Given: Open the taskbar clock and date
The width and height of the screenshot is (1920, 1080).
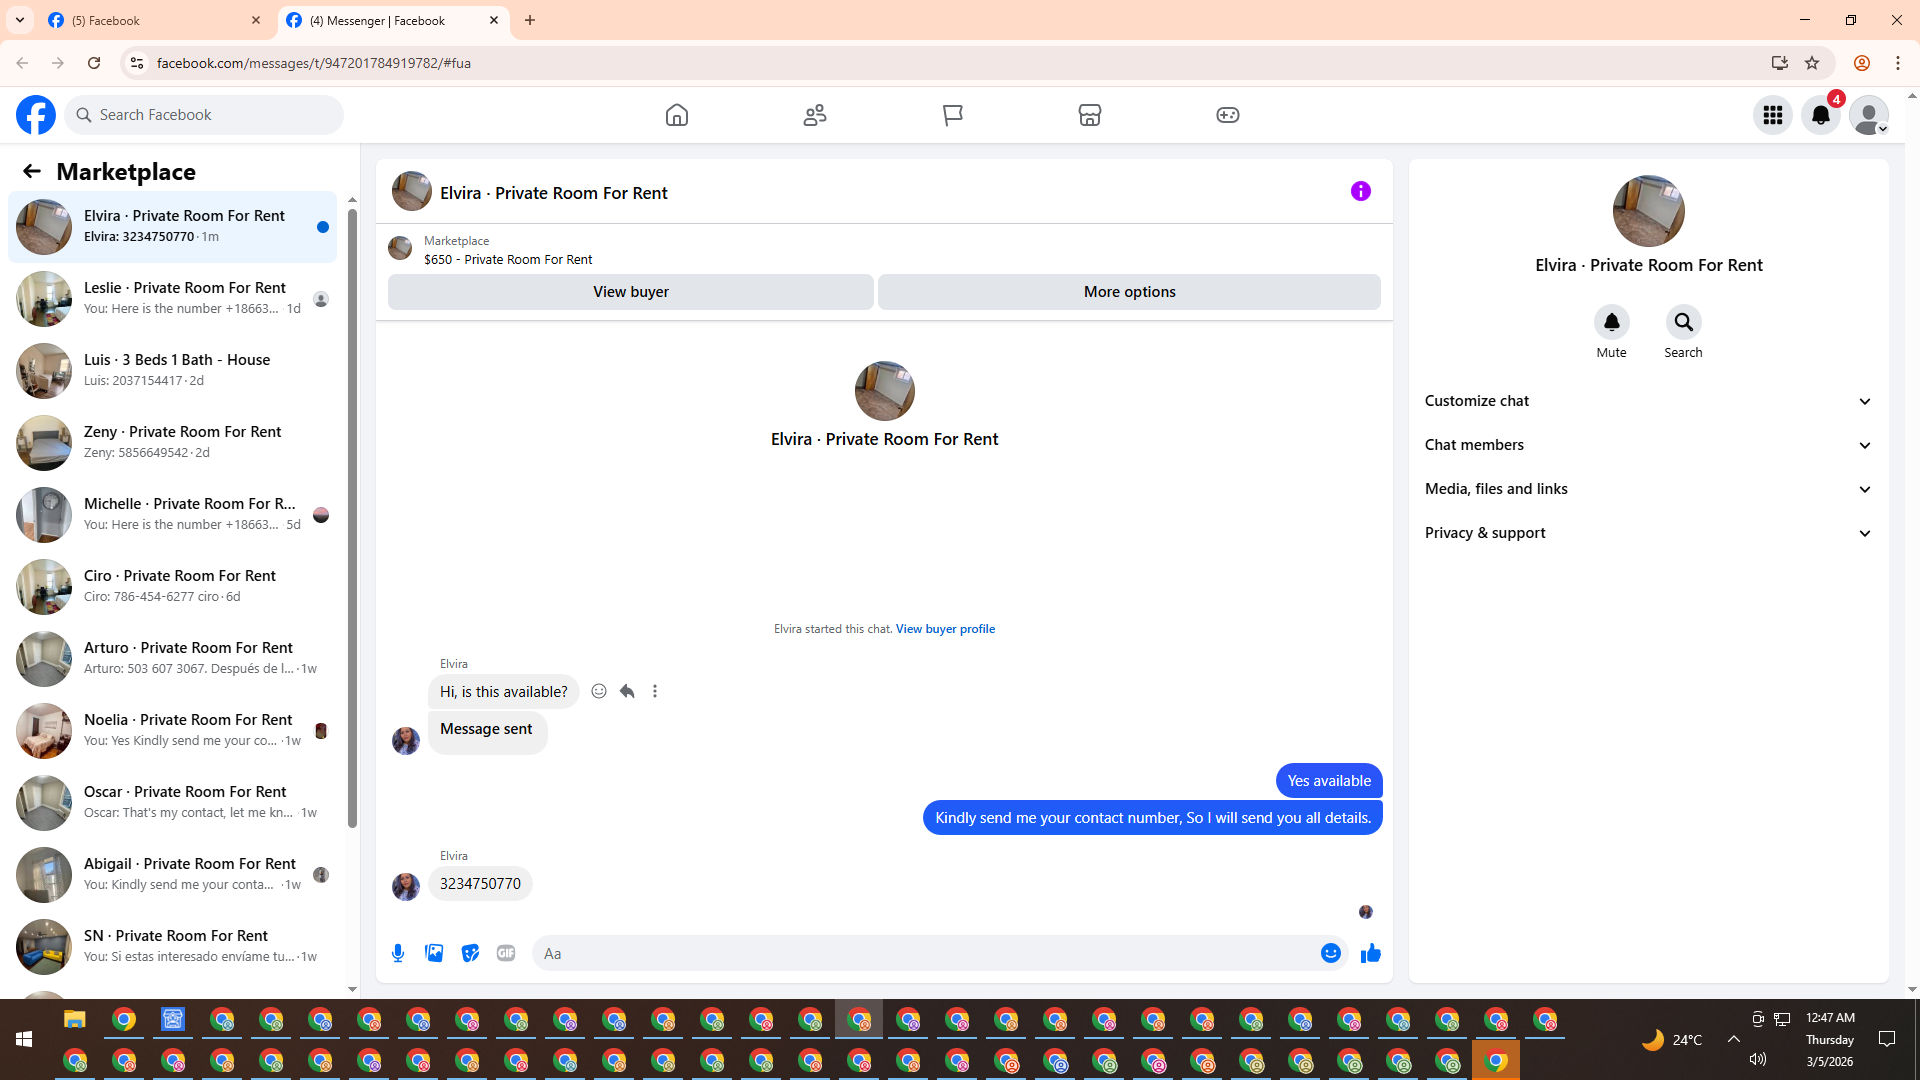Looking at the screenshot, I should [1830, 1040].
